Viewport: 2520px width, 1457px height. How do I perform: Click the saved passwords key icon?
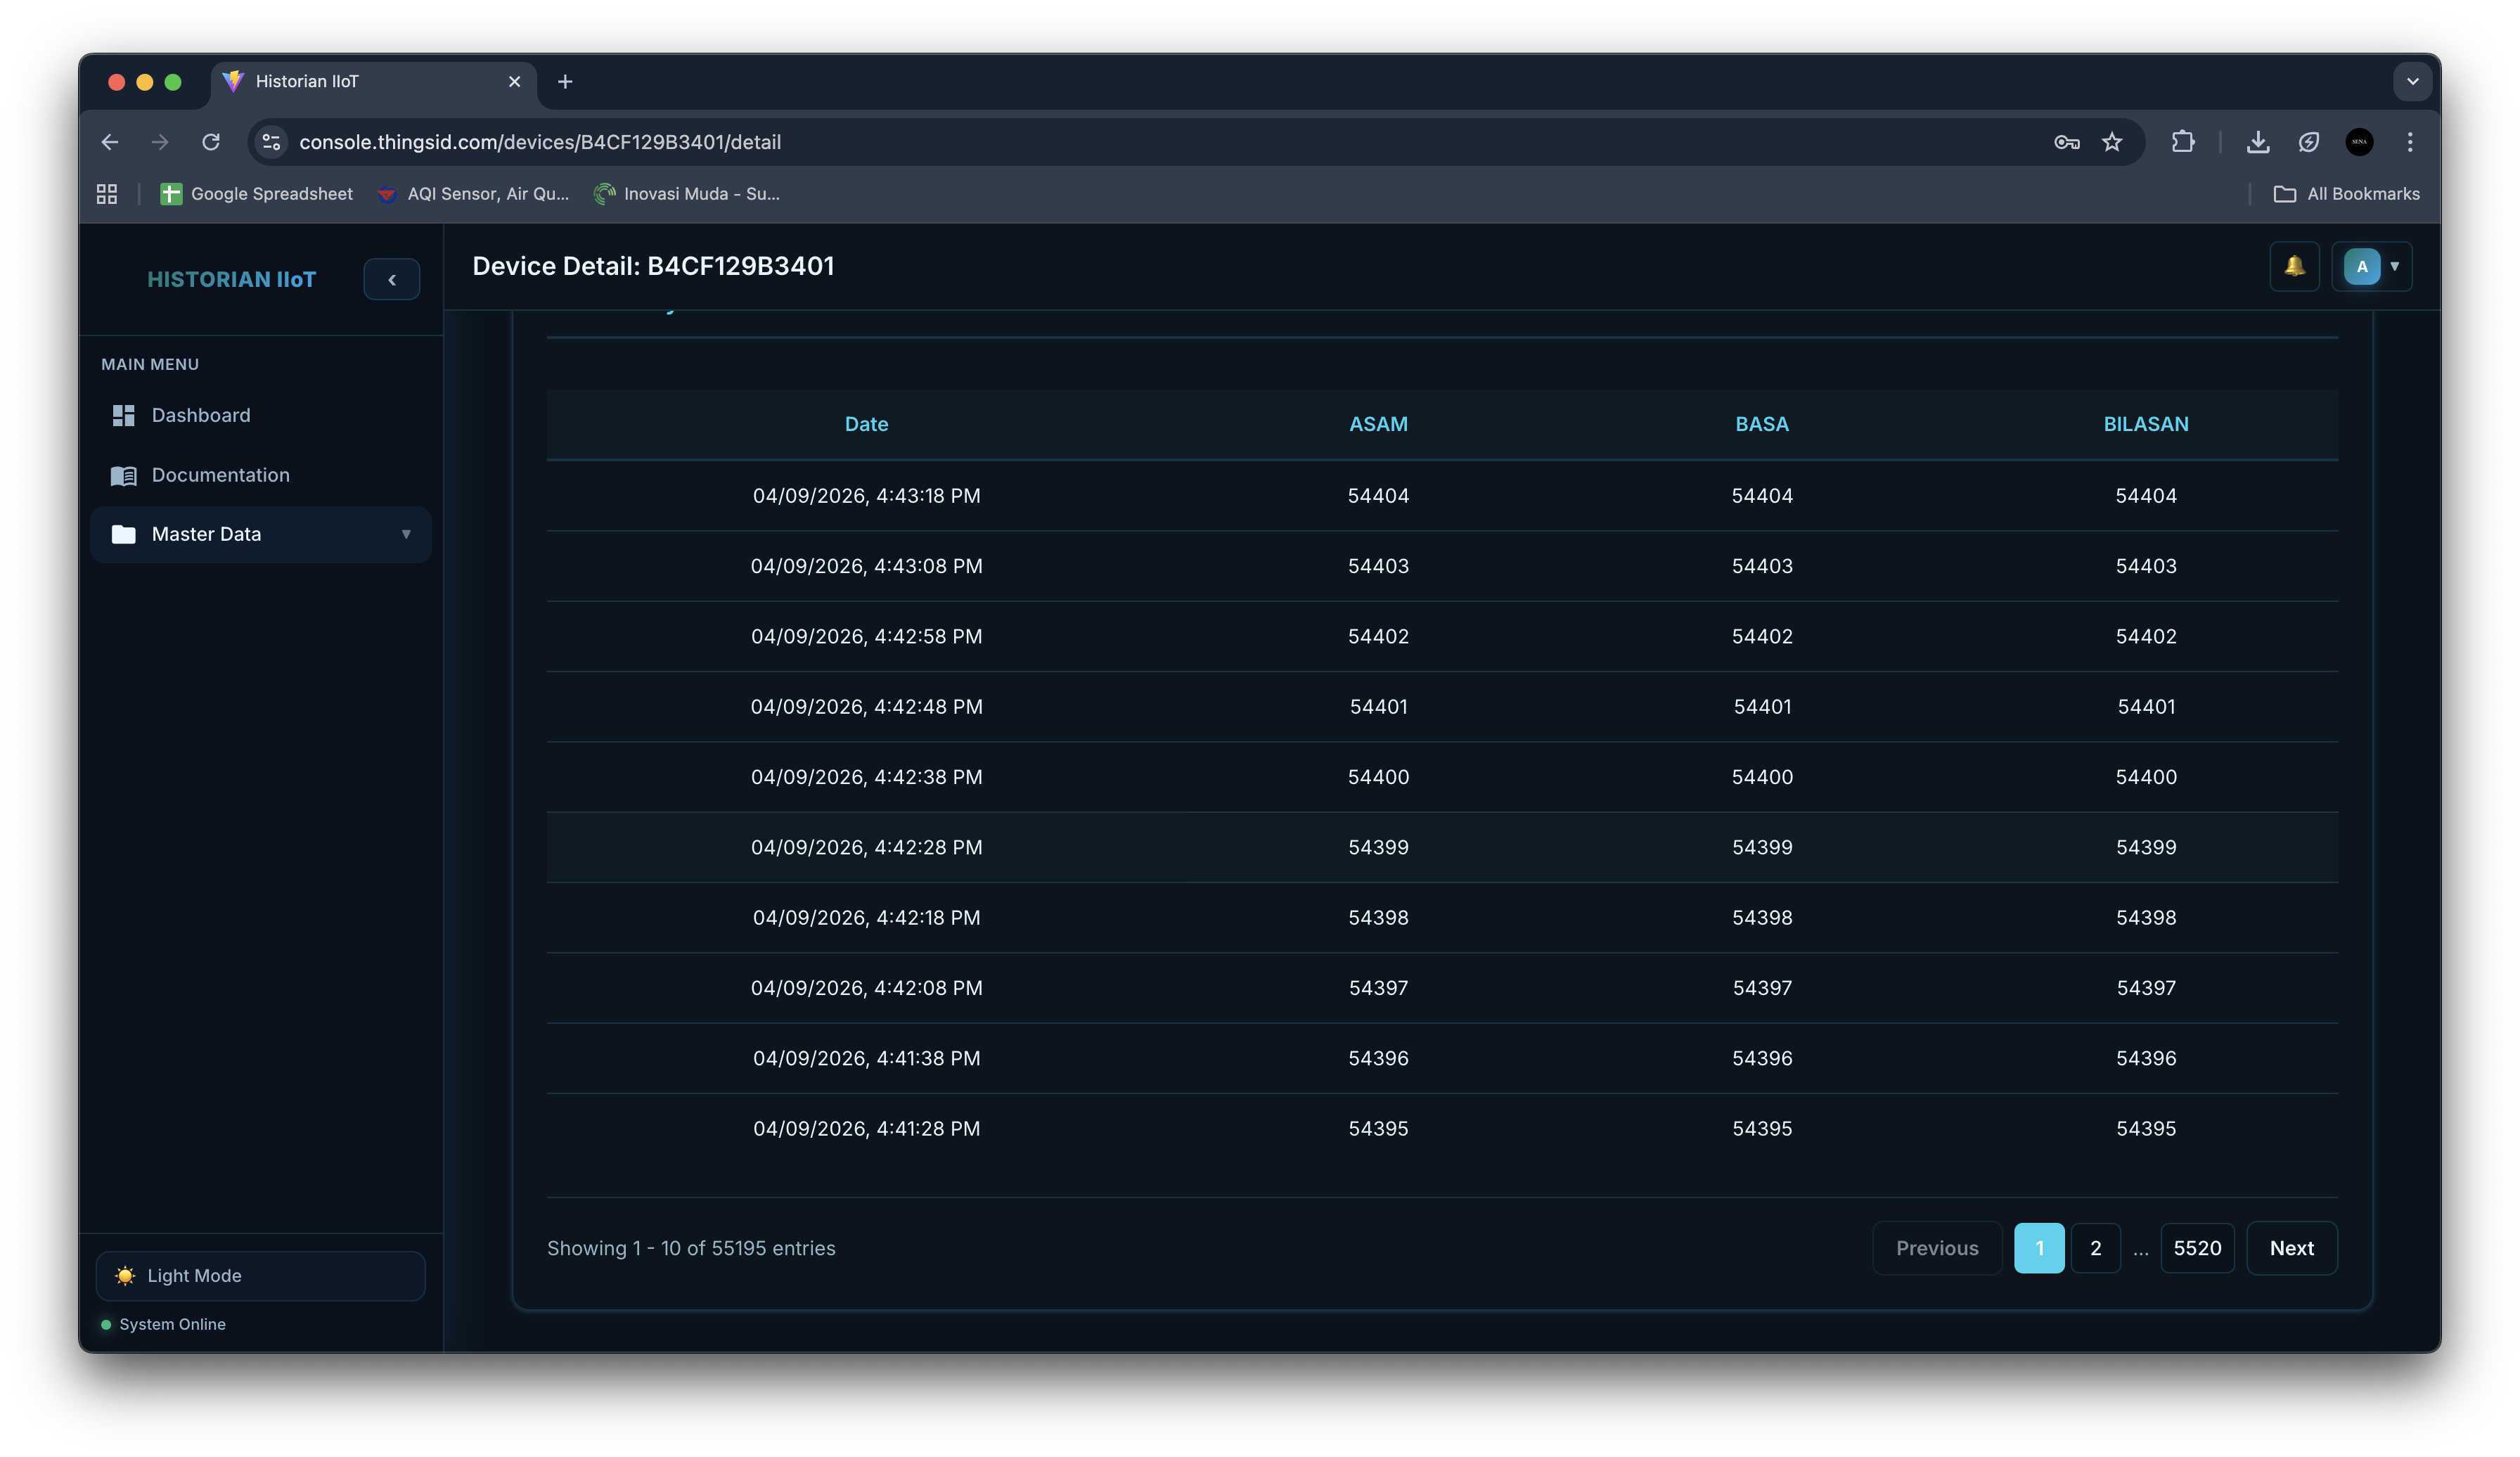(2066, 142)
